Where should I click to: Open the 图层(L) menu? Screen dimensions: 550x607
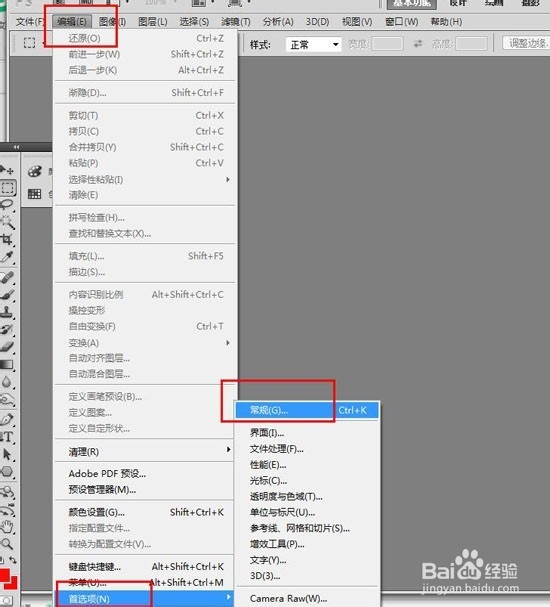pyautogui.click(x=153, y=22)
